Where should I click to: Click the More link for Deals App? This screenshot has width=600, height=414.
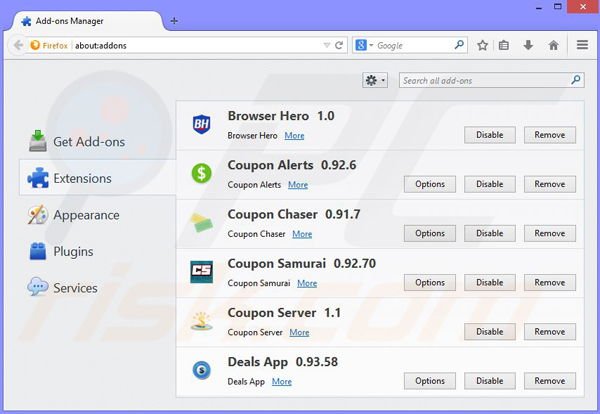(x=282, y=381)
